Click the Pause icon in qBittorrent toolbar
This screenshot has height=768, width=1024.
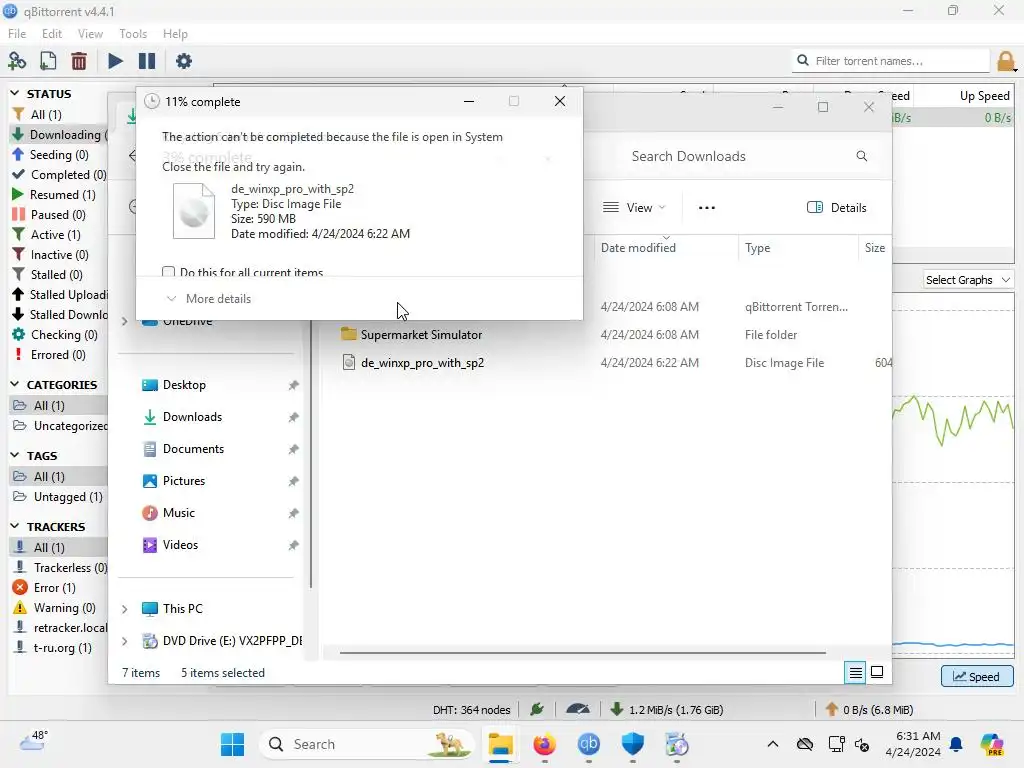[x=147, y=61]
